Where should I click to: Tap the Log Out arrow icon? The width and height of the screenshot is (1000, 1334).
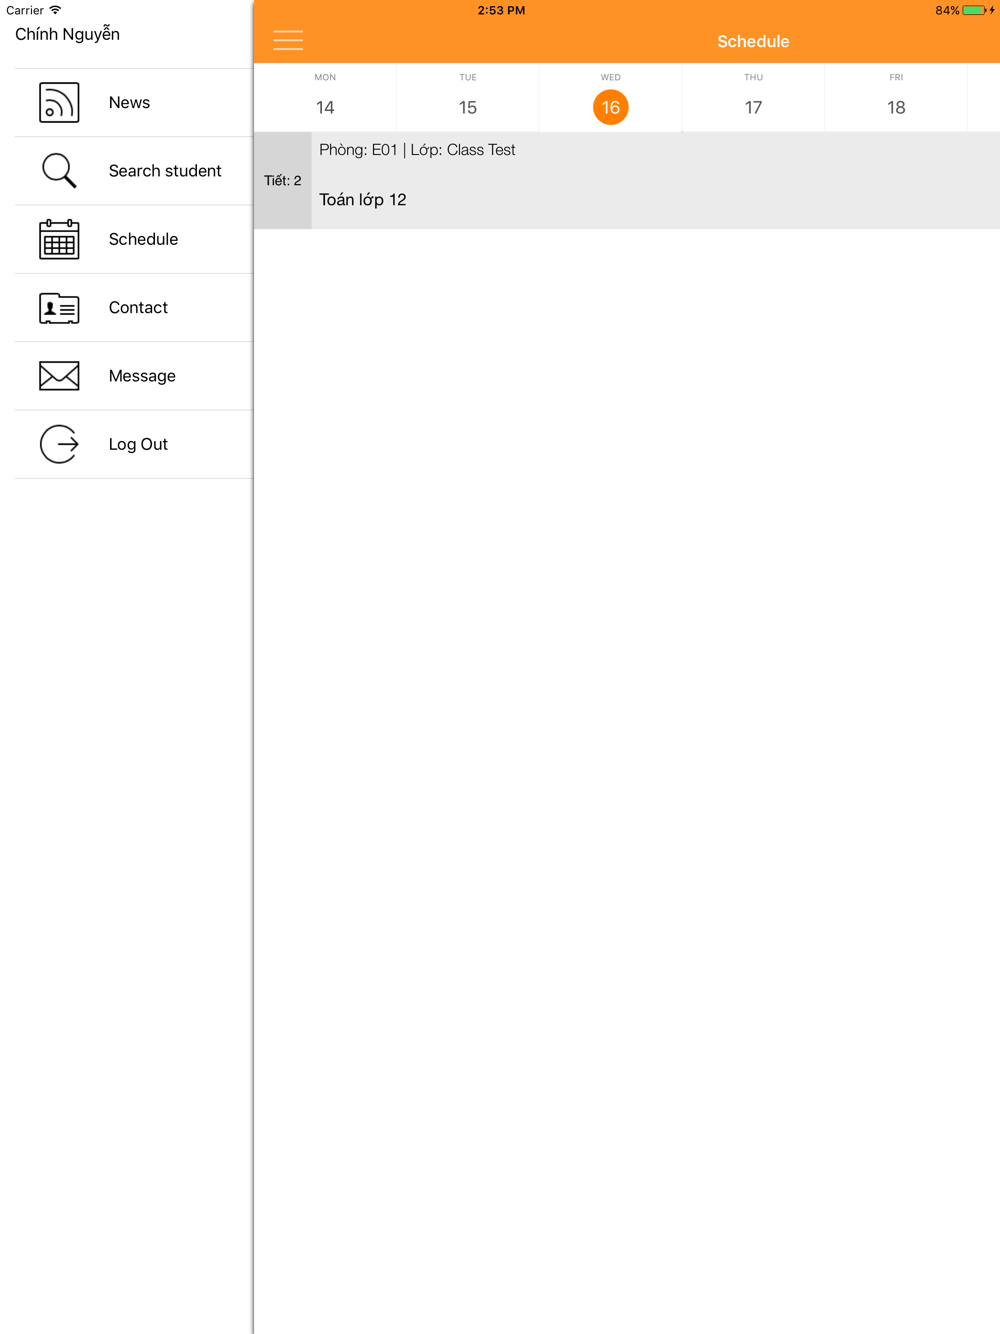(x=59, y=444)
